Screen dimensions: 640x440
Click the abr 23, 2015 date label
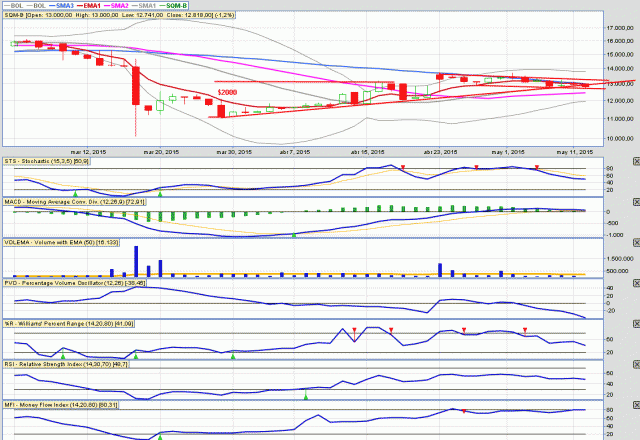pos(440,152)
